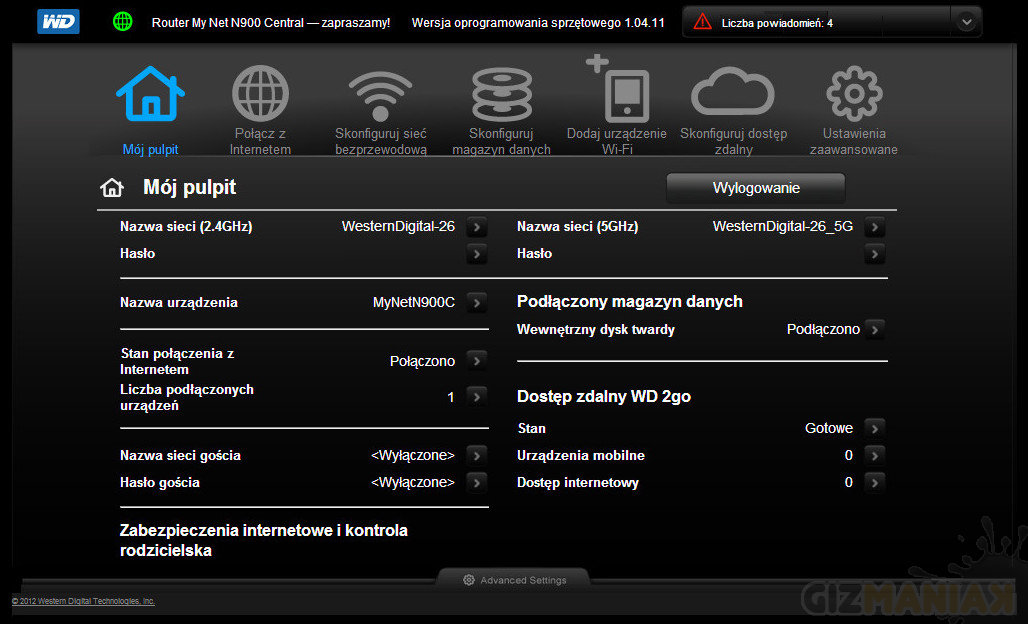Click the red warning notifications alert

coord(704,22)
